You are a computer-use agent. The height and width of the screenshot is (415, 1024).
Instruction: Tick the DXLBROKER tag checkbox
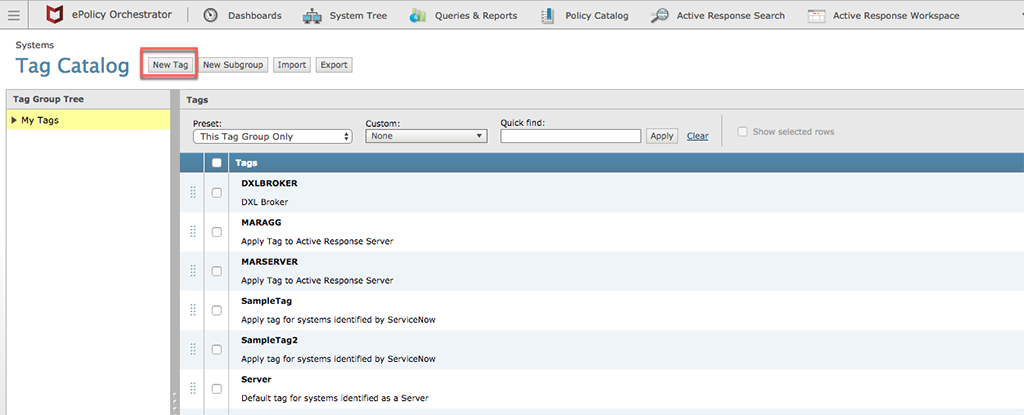click(217, 193)
